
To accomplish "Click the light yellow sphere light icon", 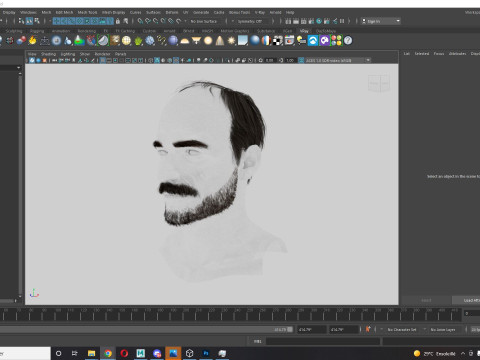I will 208,41.
